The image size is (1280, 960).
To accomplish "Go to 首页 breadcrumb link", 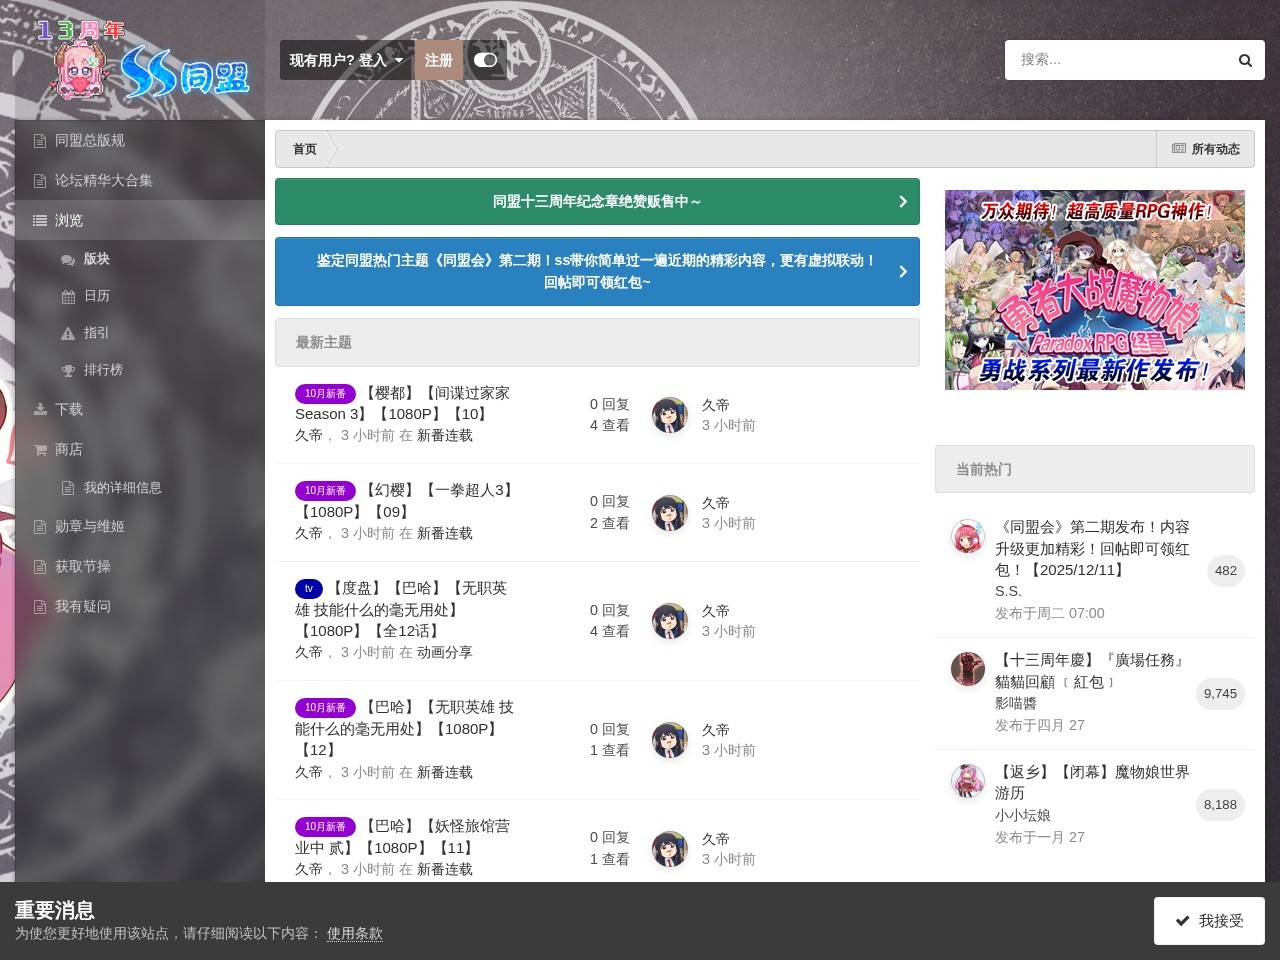I will pos(304,149).
